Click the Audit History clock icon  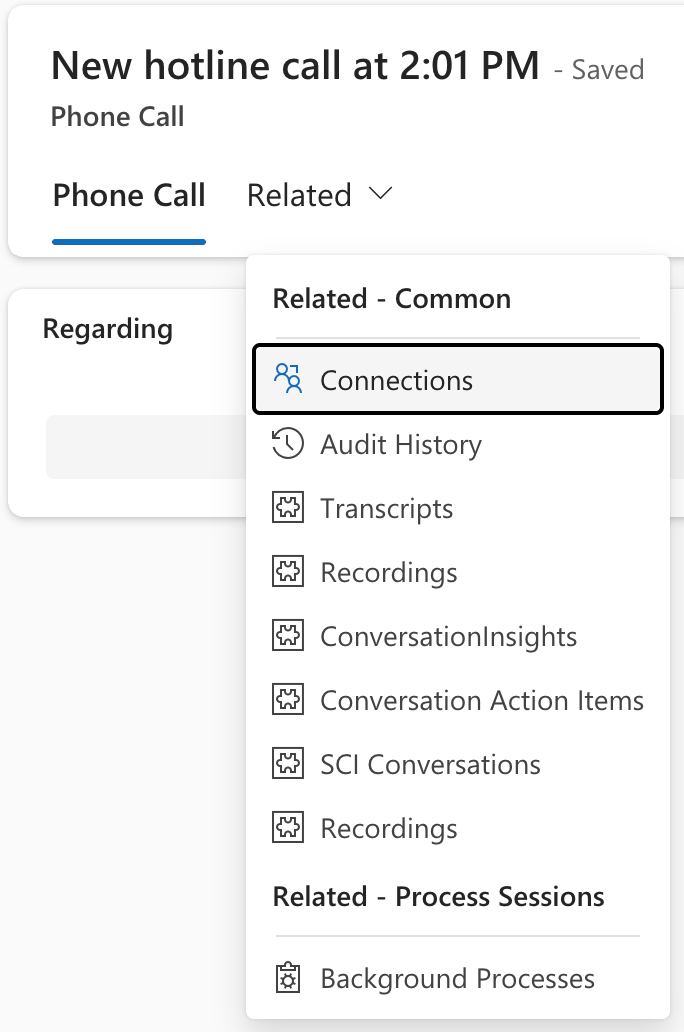tap(288, 444)
